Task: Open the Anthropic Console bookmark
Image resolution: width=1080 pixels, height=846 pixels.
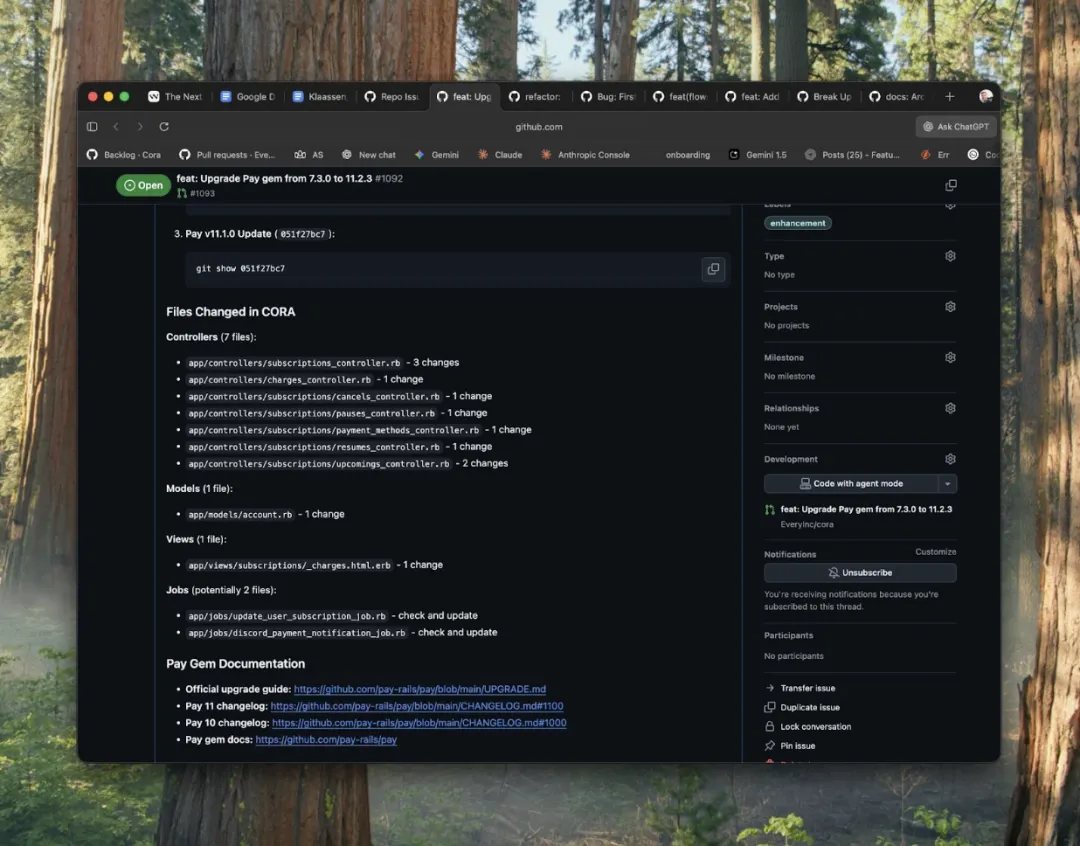Action: 585,155
